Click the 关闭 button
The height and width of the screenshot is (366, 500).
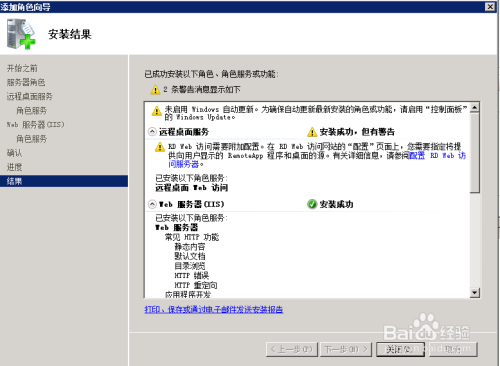point(400,349)
